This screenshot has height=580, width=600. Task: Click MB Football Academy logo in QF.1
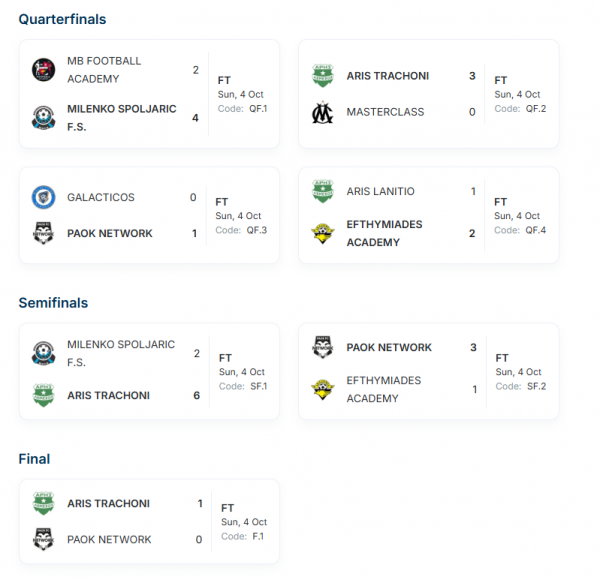[43, 70]
